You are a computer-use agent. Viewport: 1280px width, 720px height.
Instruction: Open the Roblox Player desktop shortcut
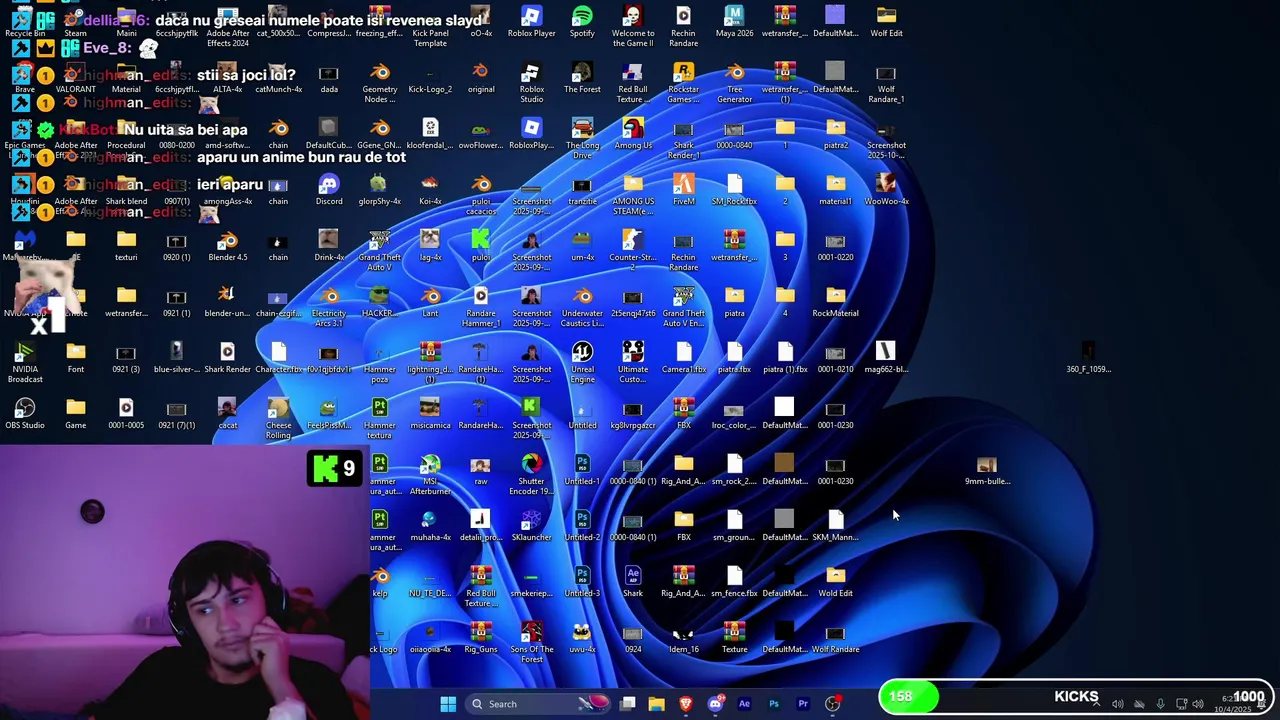tap(531, 22)
